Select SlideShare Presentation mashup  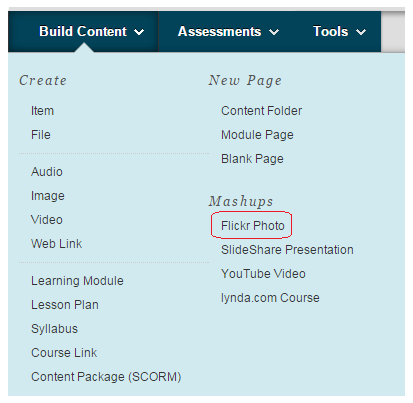(287, 250)
